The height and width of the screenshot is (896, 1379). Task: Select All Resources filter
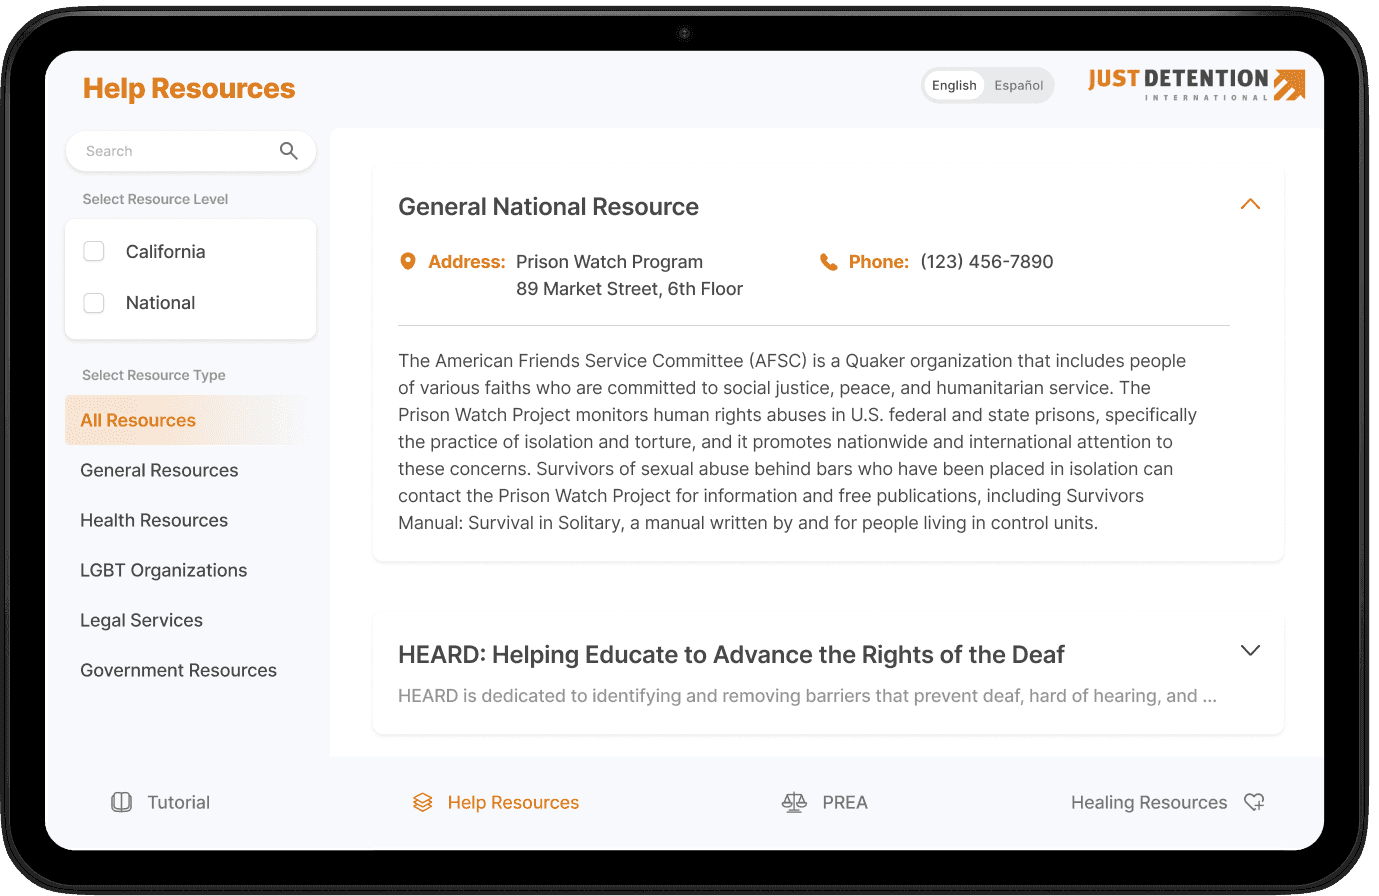click(x=190, y=420)
